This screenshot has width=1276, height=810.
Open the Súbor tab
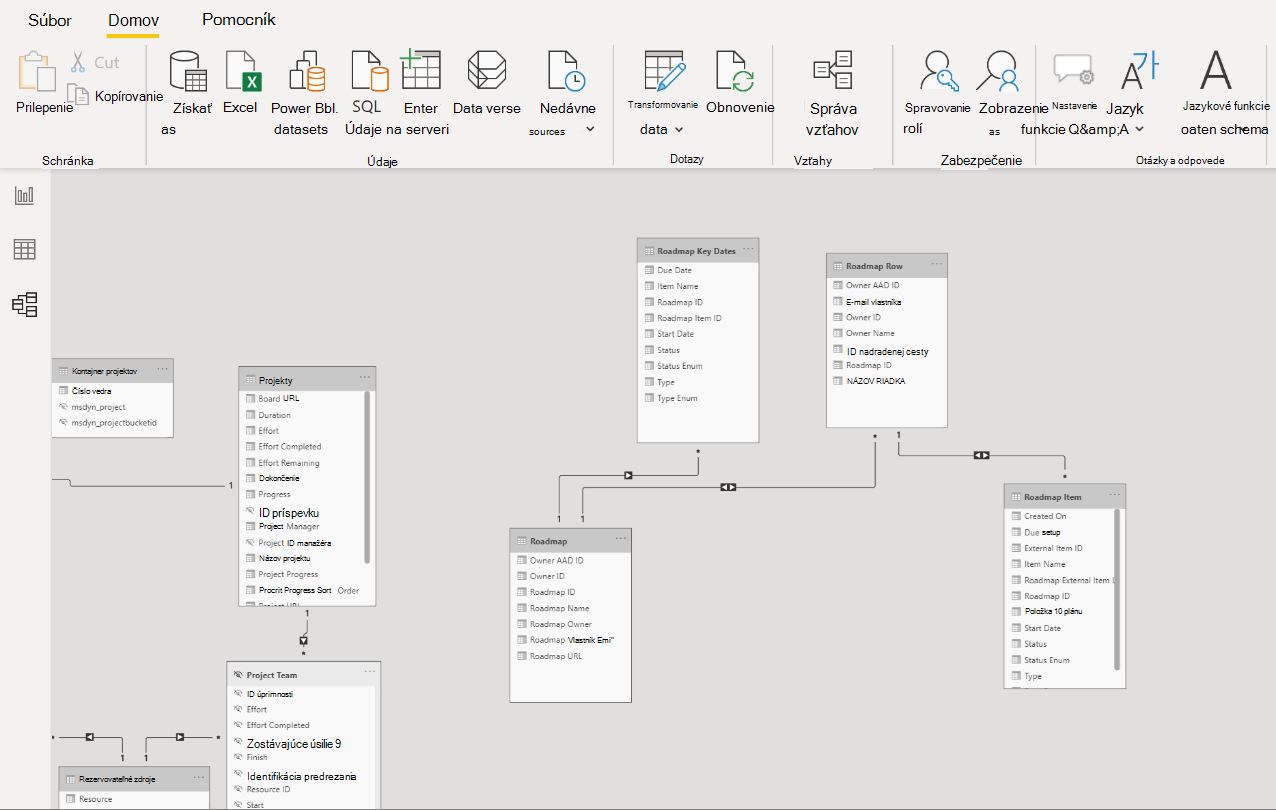(50, 20)
